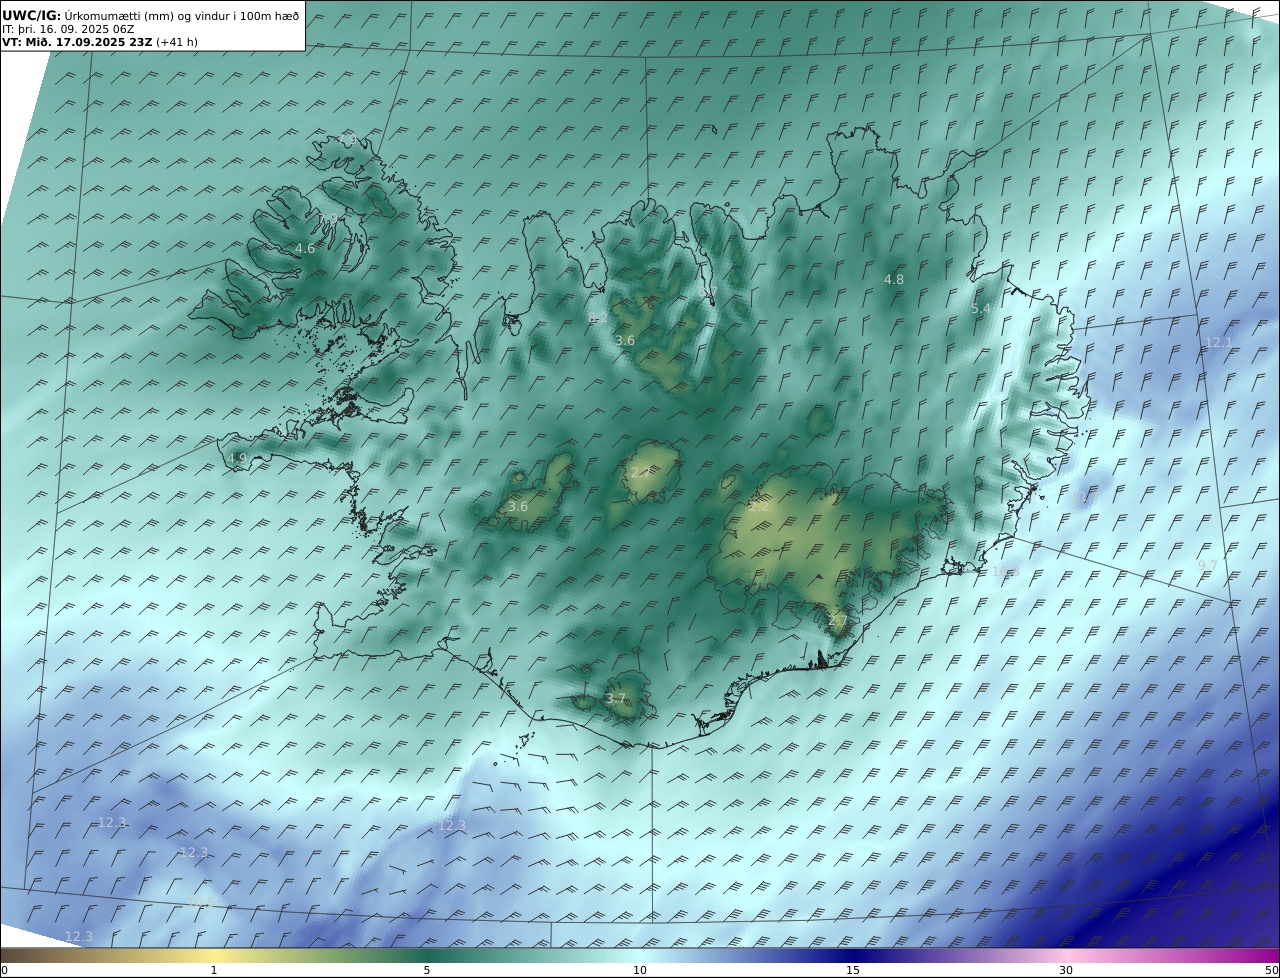Click the 50 tick label on the color scale

pyautogui.click(x=1271, y=970)
